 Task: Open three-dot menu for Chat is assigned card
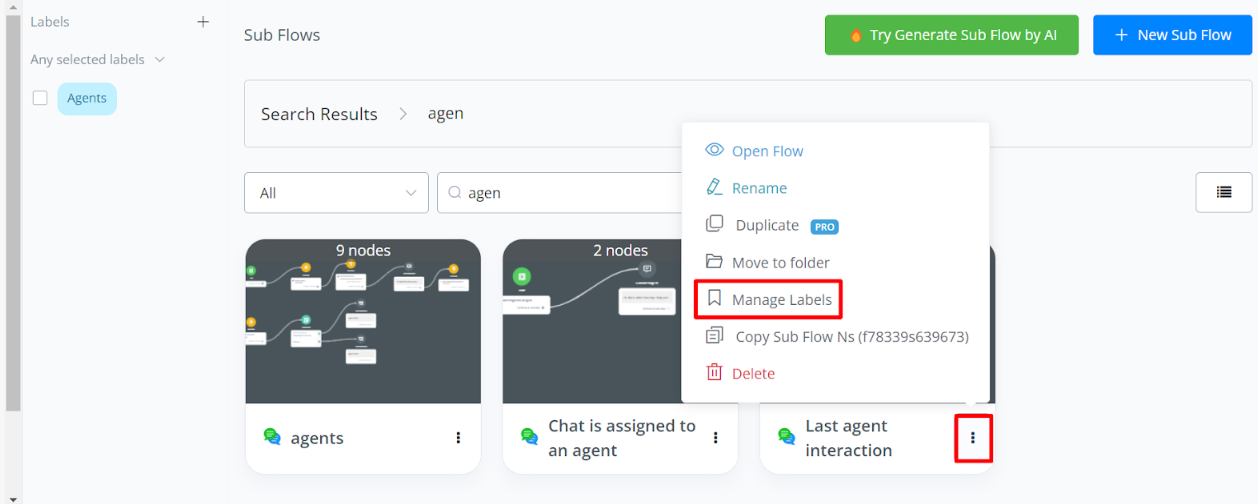click(x=715, y=437)
